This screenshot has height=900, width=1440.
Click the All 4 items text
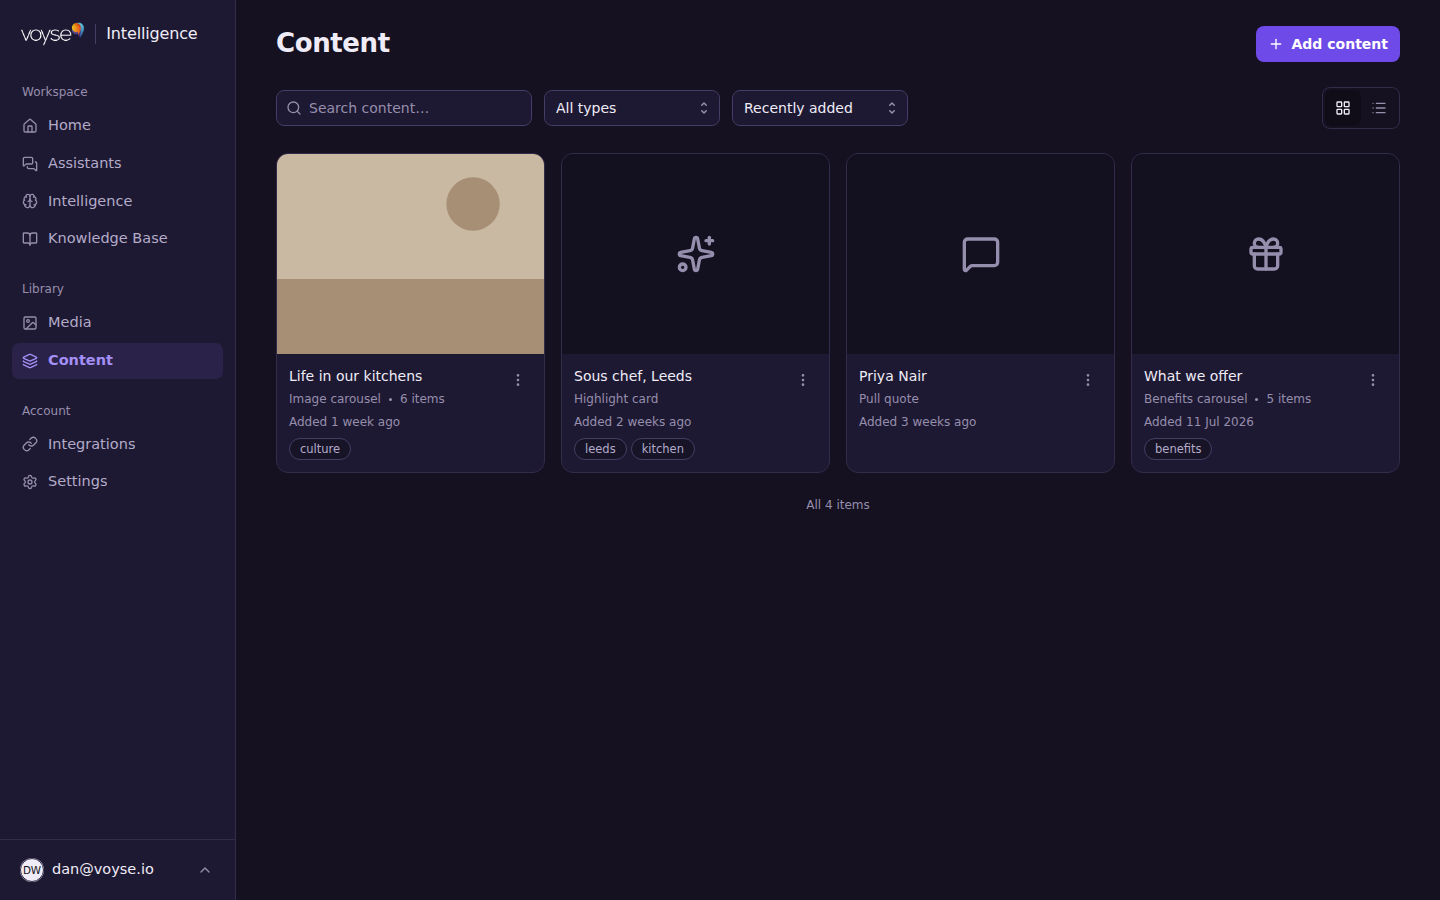tap(838, 505)
